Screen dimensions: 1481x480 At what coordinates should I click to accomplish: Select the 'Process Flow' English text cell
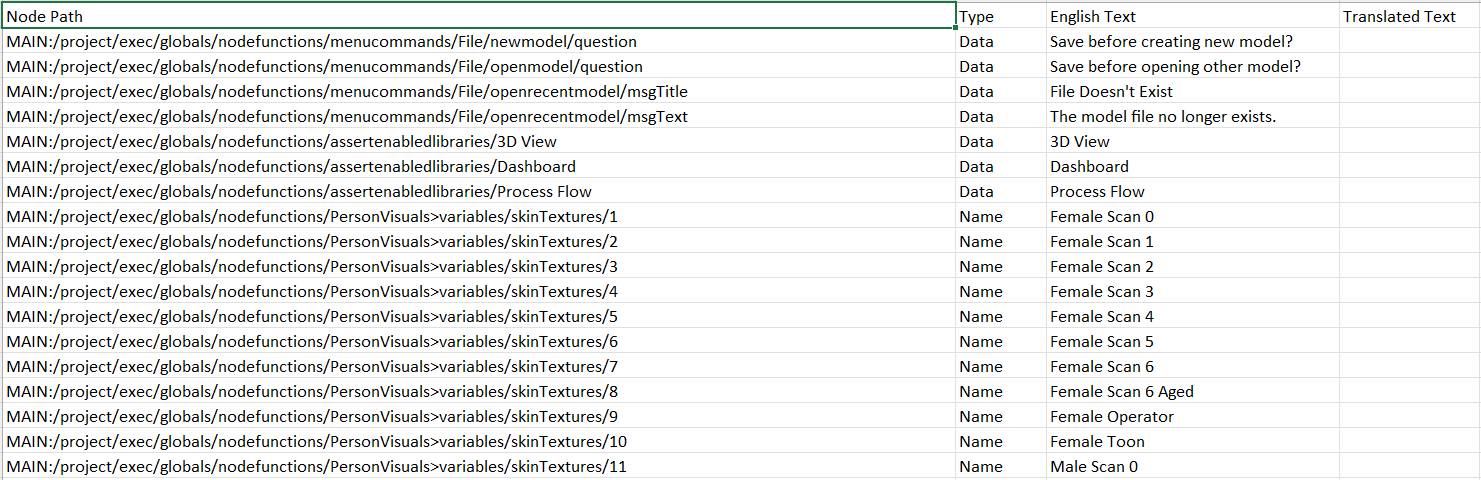[x=1193, y=191]
